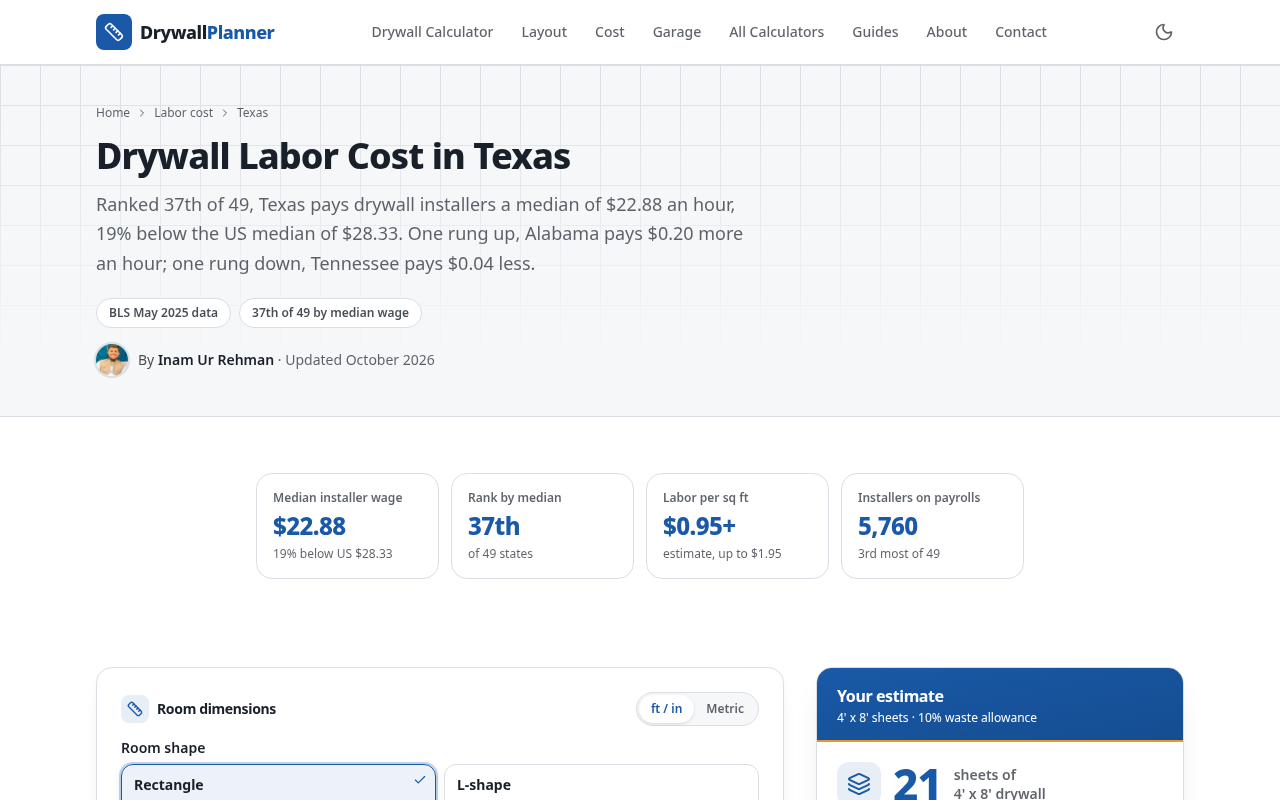Viewport: 1280px width, 800px height.
Task: Go to the Guides page
Action: pos(875,32)
